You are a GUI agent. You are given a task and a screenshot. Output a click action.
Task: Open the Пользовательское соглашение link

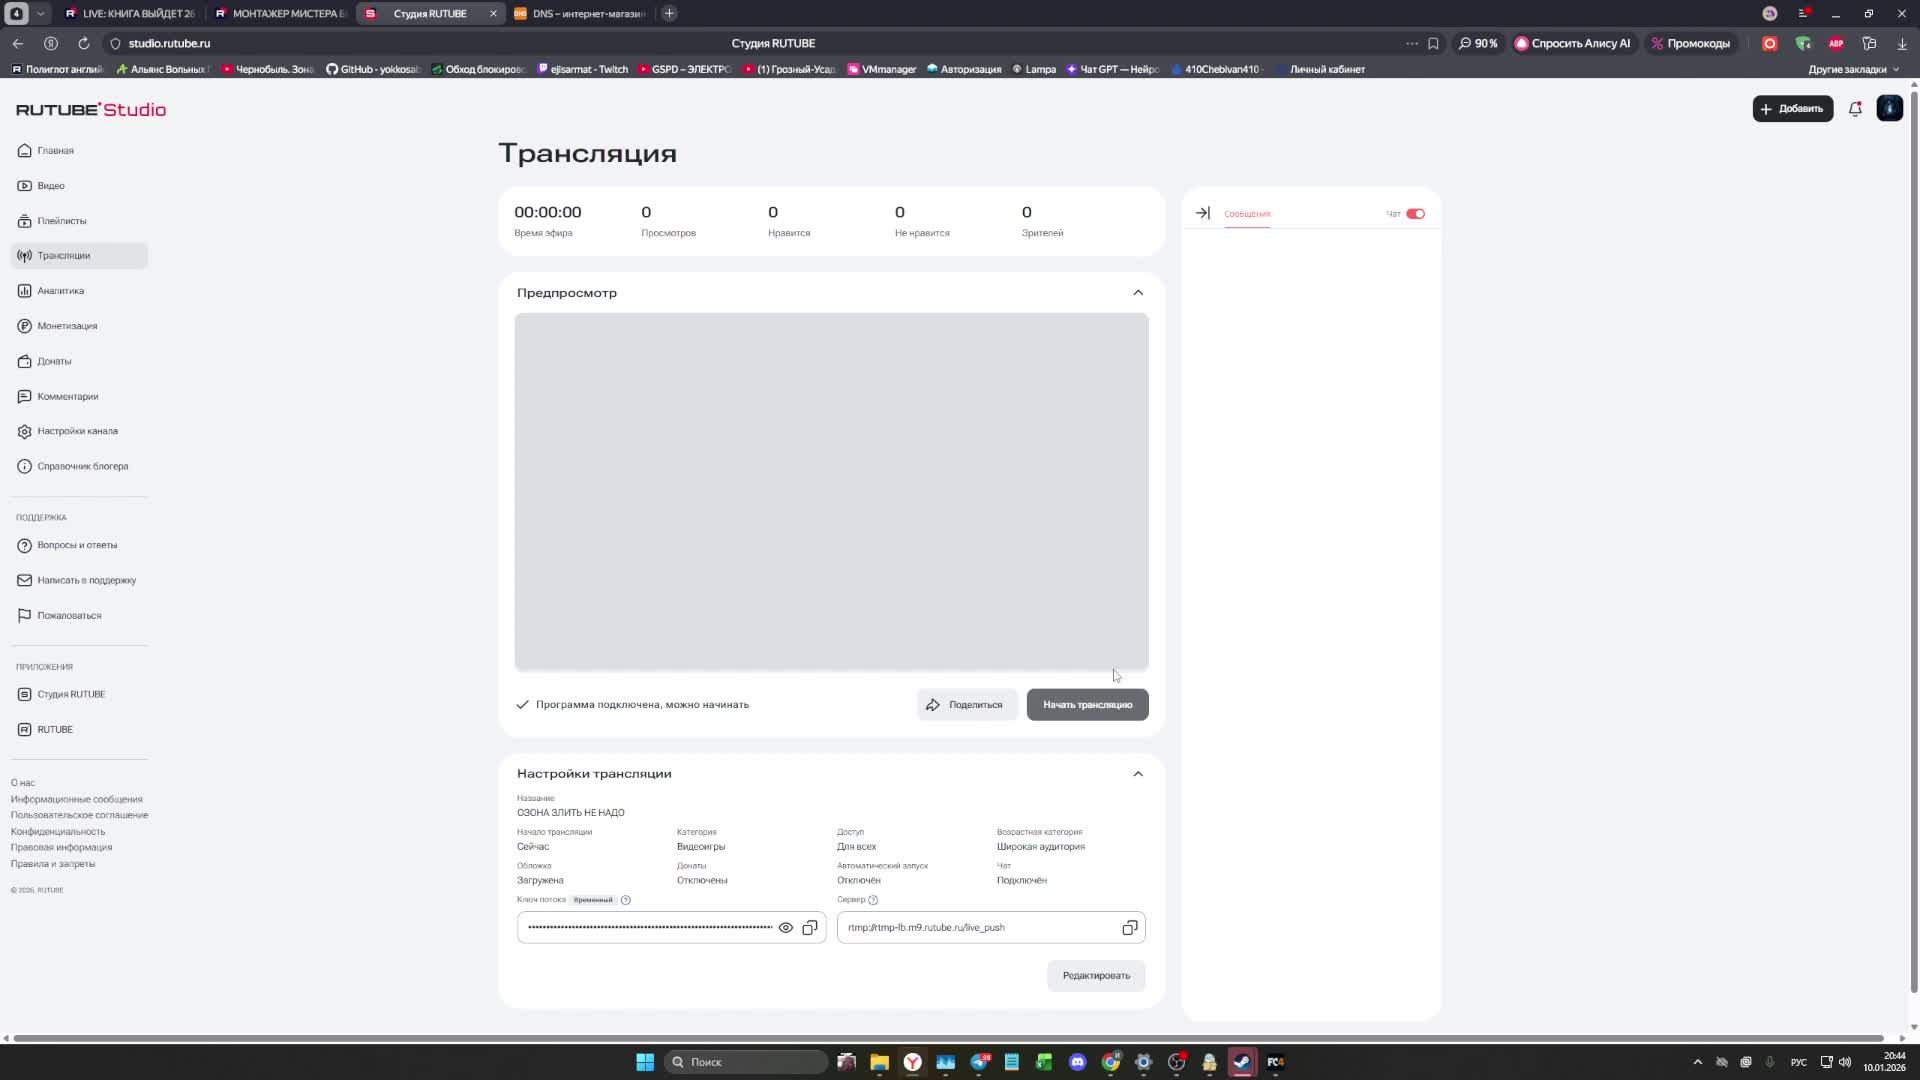79,815
